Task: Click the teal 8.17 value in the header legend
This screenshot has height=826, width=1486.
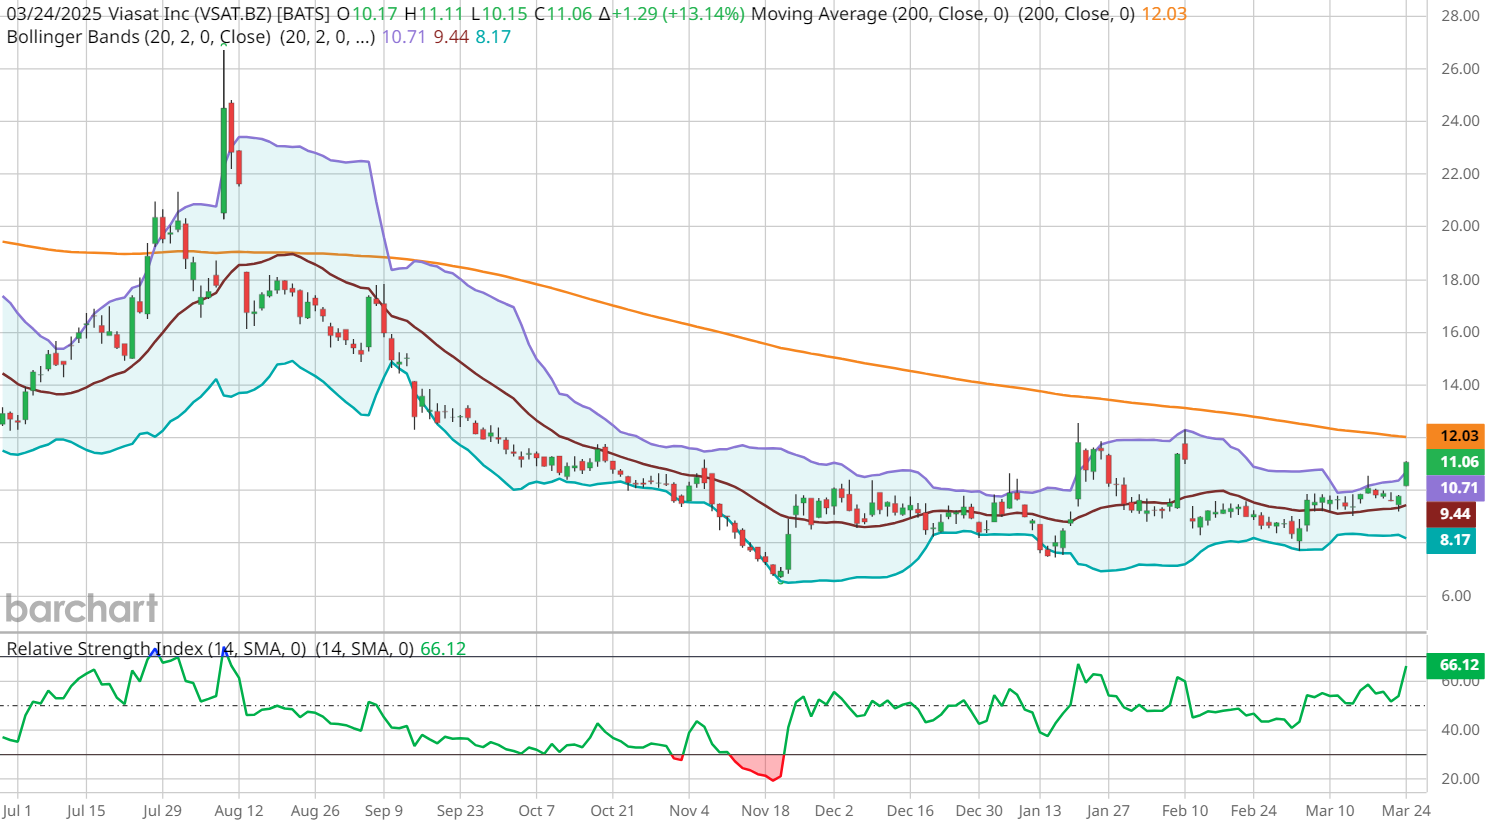Action: [493, 37]
